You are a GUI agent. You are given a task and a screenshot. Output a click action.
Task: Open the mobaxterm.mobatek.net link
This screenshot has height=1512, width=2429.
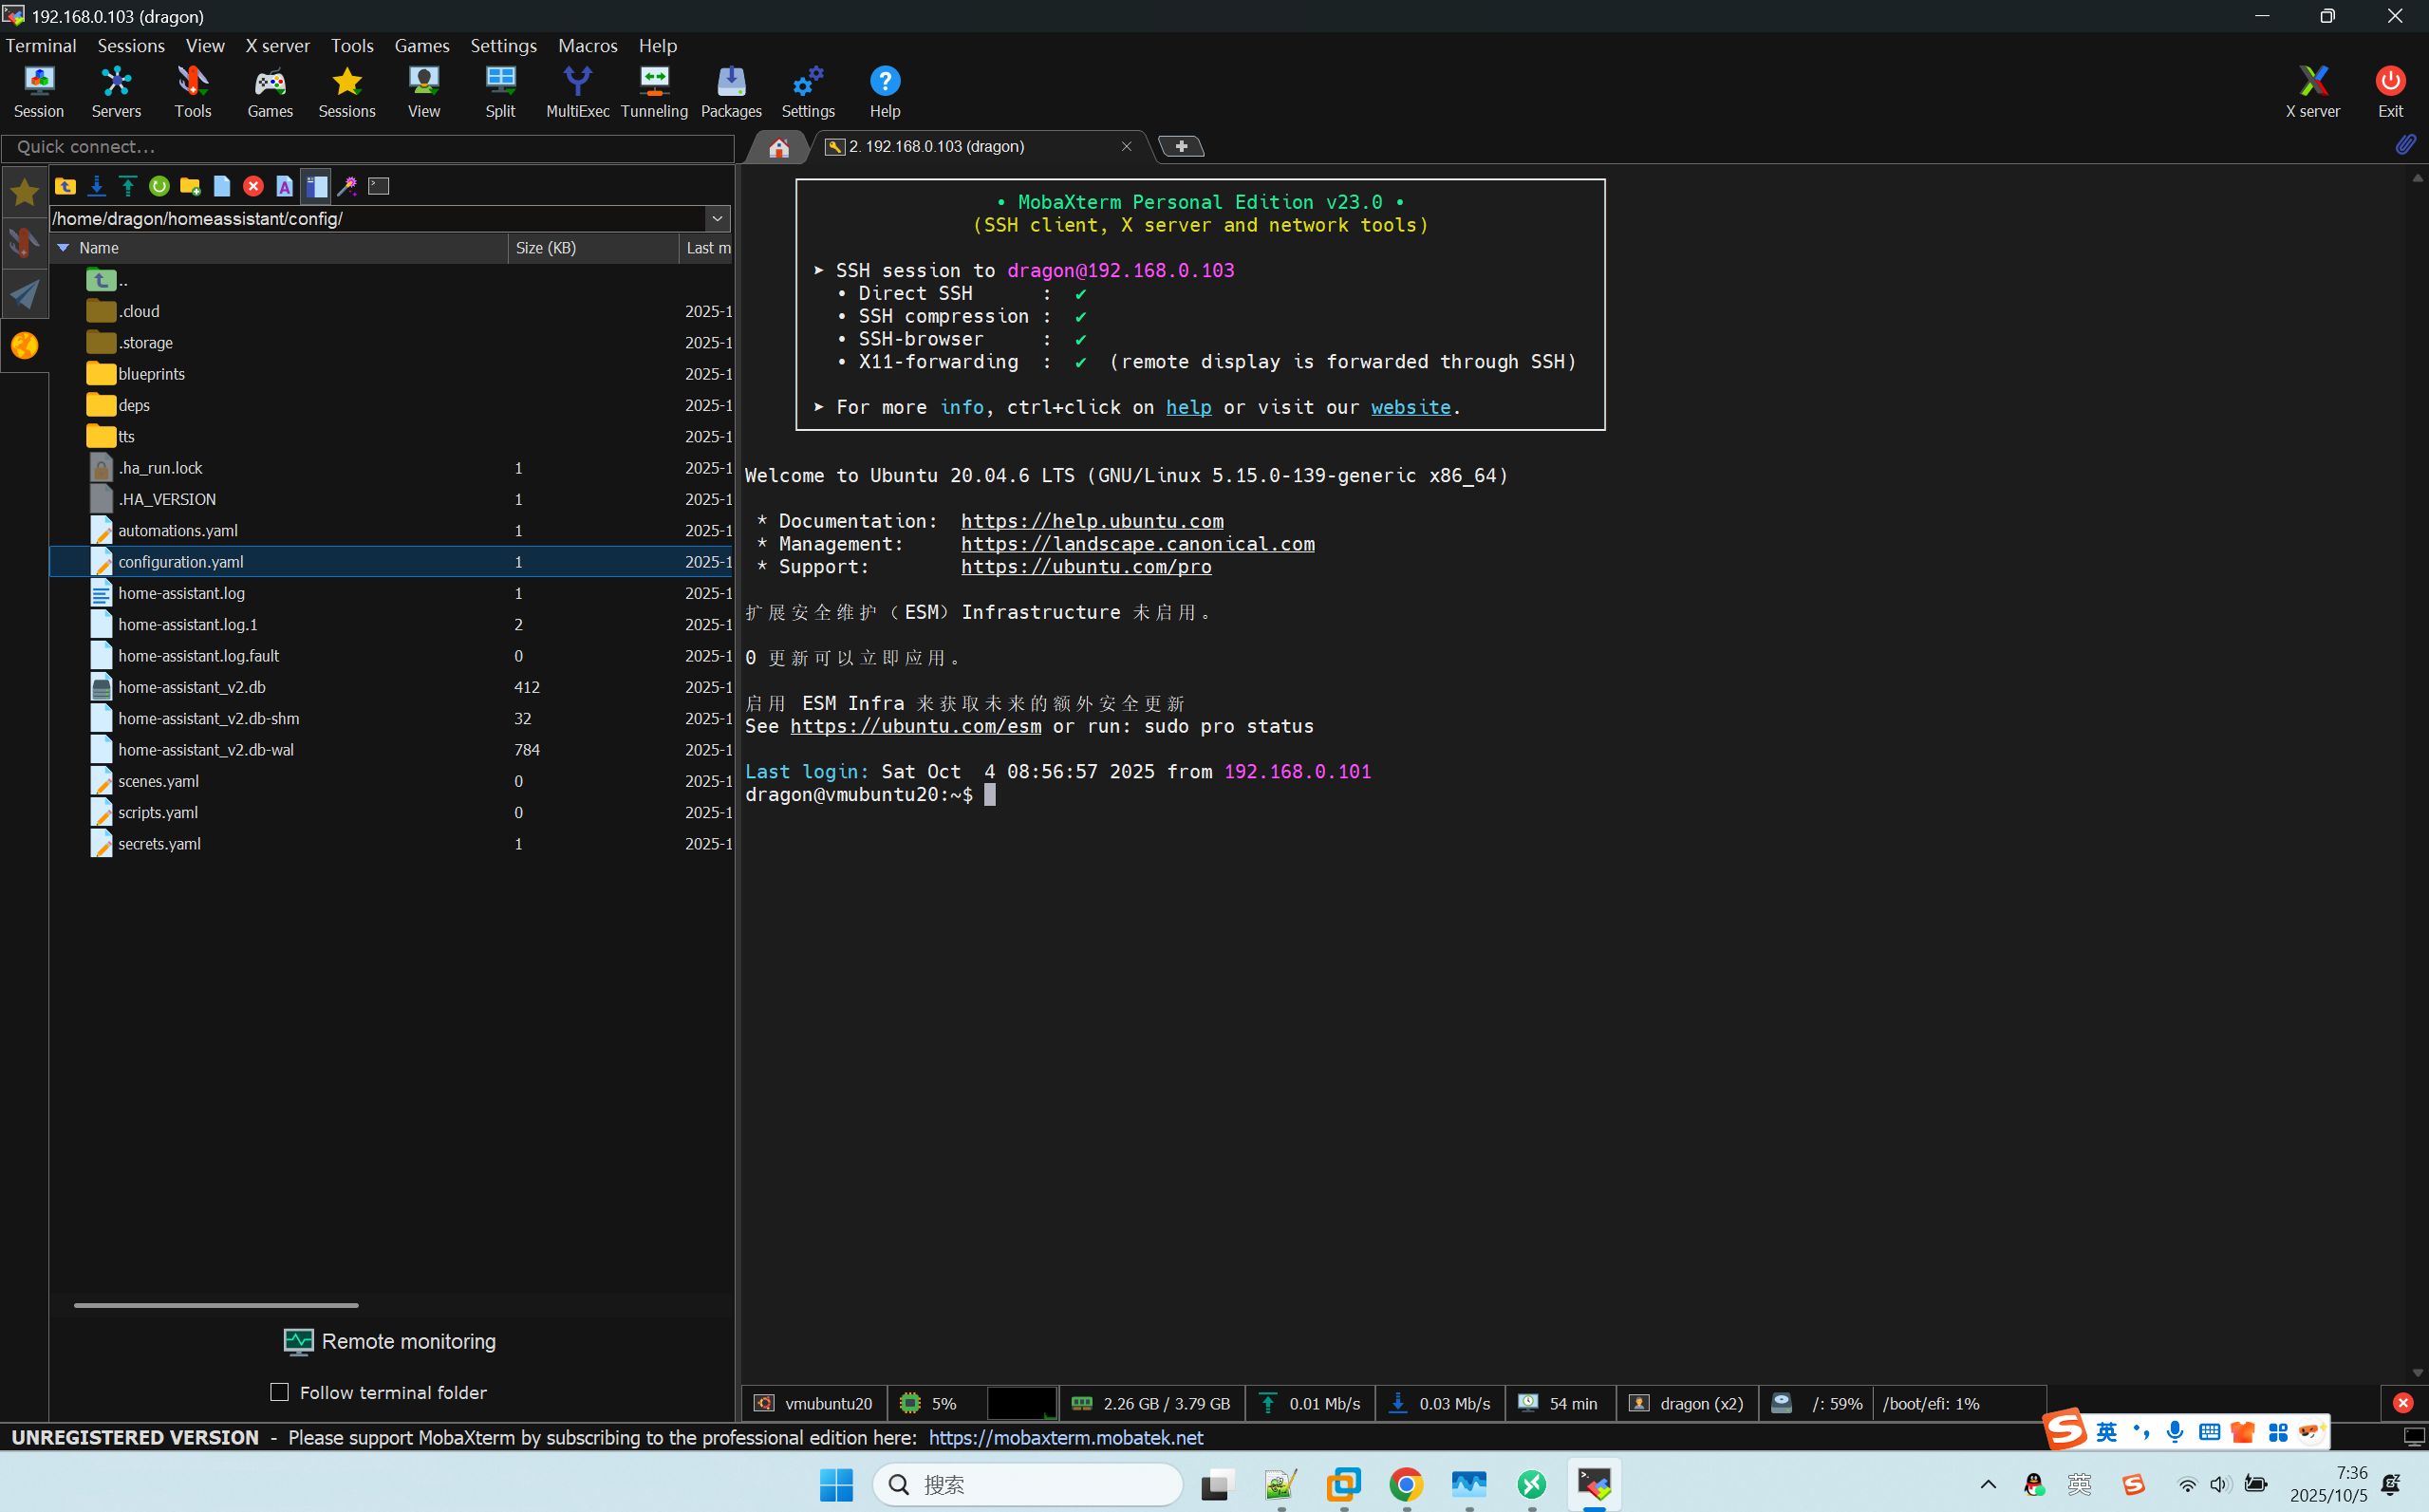1065,1437
